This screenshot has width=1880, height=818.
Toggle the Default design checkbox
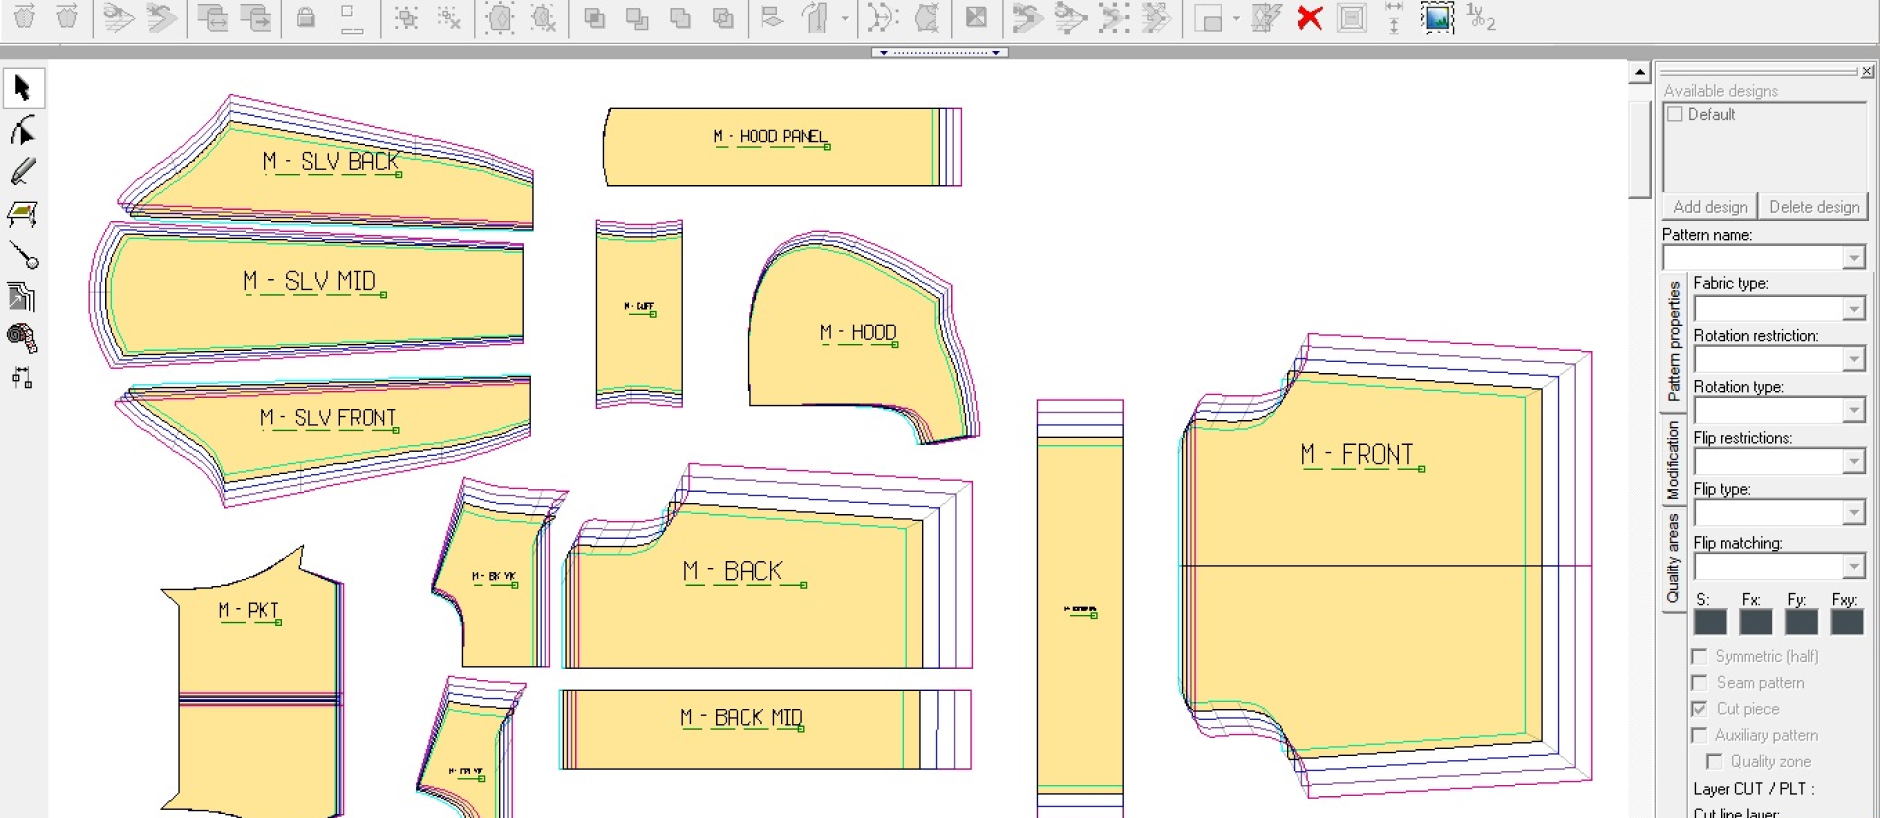1675,114
